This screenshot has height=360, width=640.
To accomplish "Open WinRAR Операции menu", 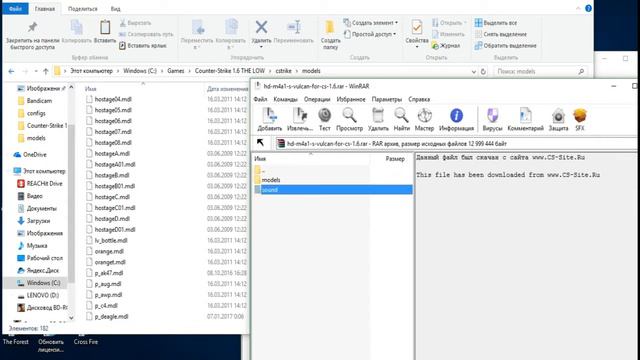I will pyautogui.click(x=317, y=99).
